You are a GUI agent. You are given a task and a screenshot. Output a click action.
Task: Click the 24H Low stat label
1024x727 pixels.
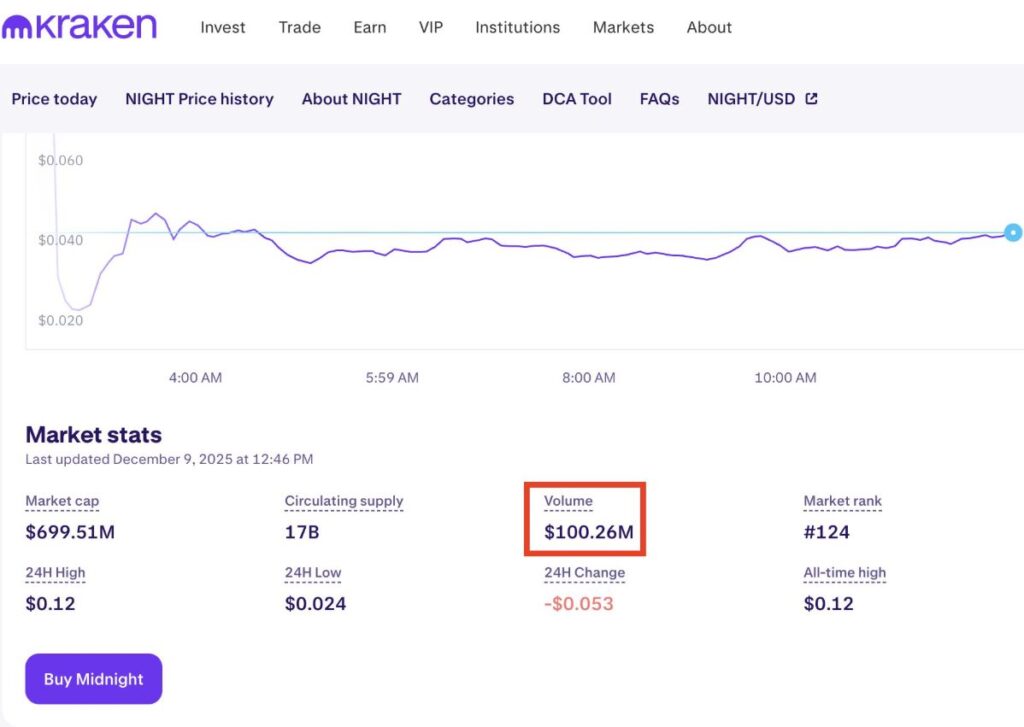point(312,572)
